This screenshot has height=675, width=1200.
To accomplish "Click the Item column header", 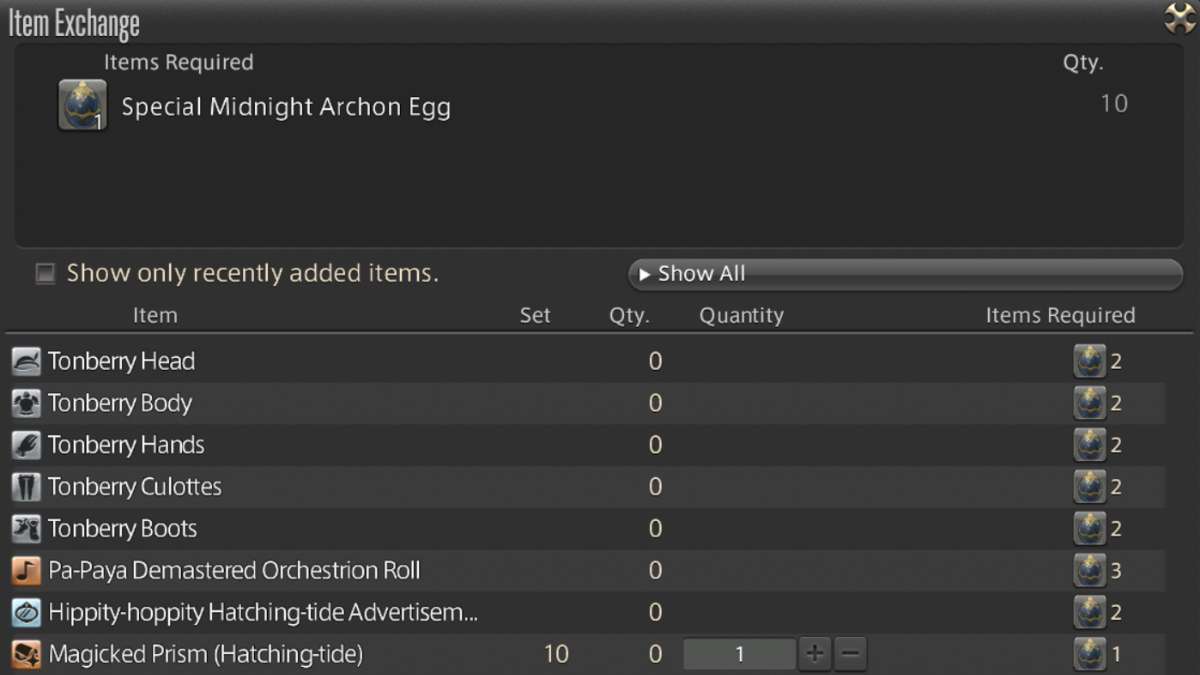I will point(155,315).
